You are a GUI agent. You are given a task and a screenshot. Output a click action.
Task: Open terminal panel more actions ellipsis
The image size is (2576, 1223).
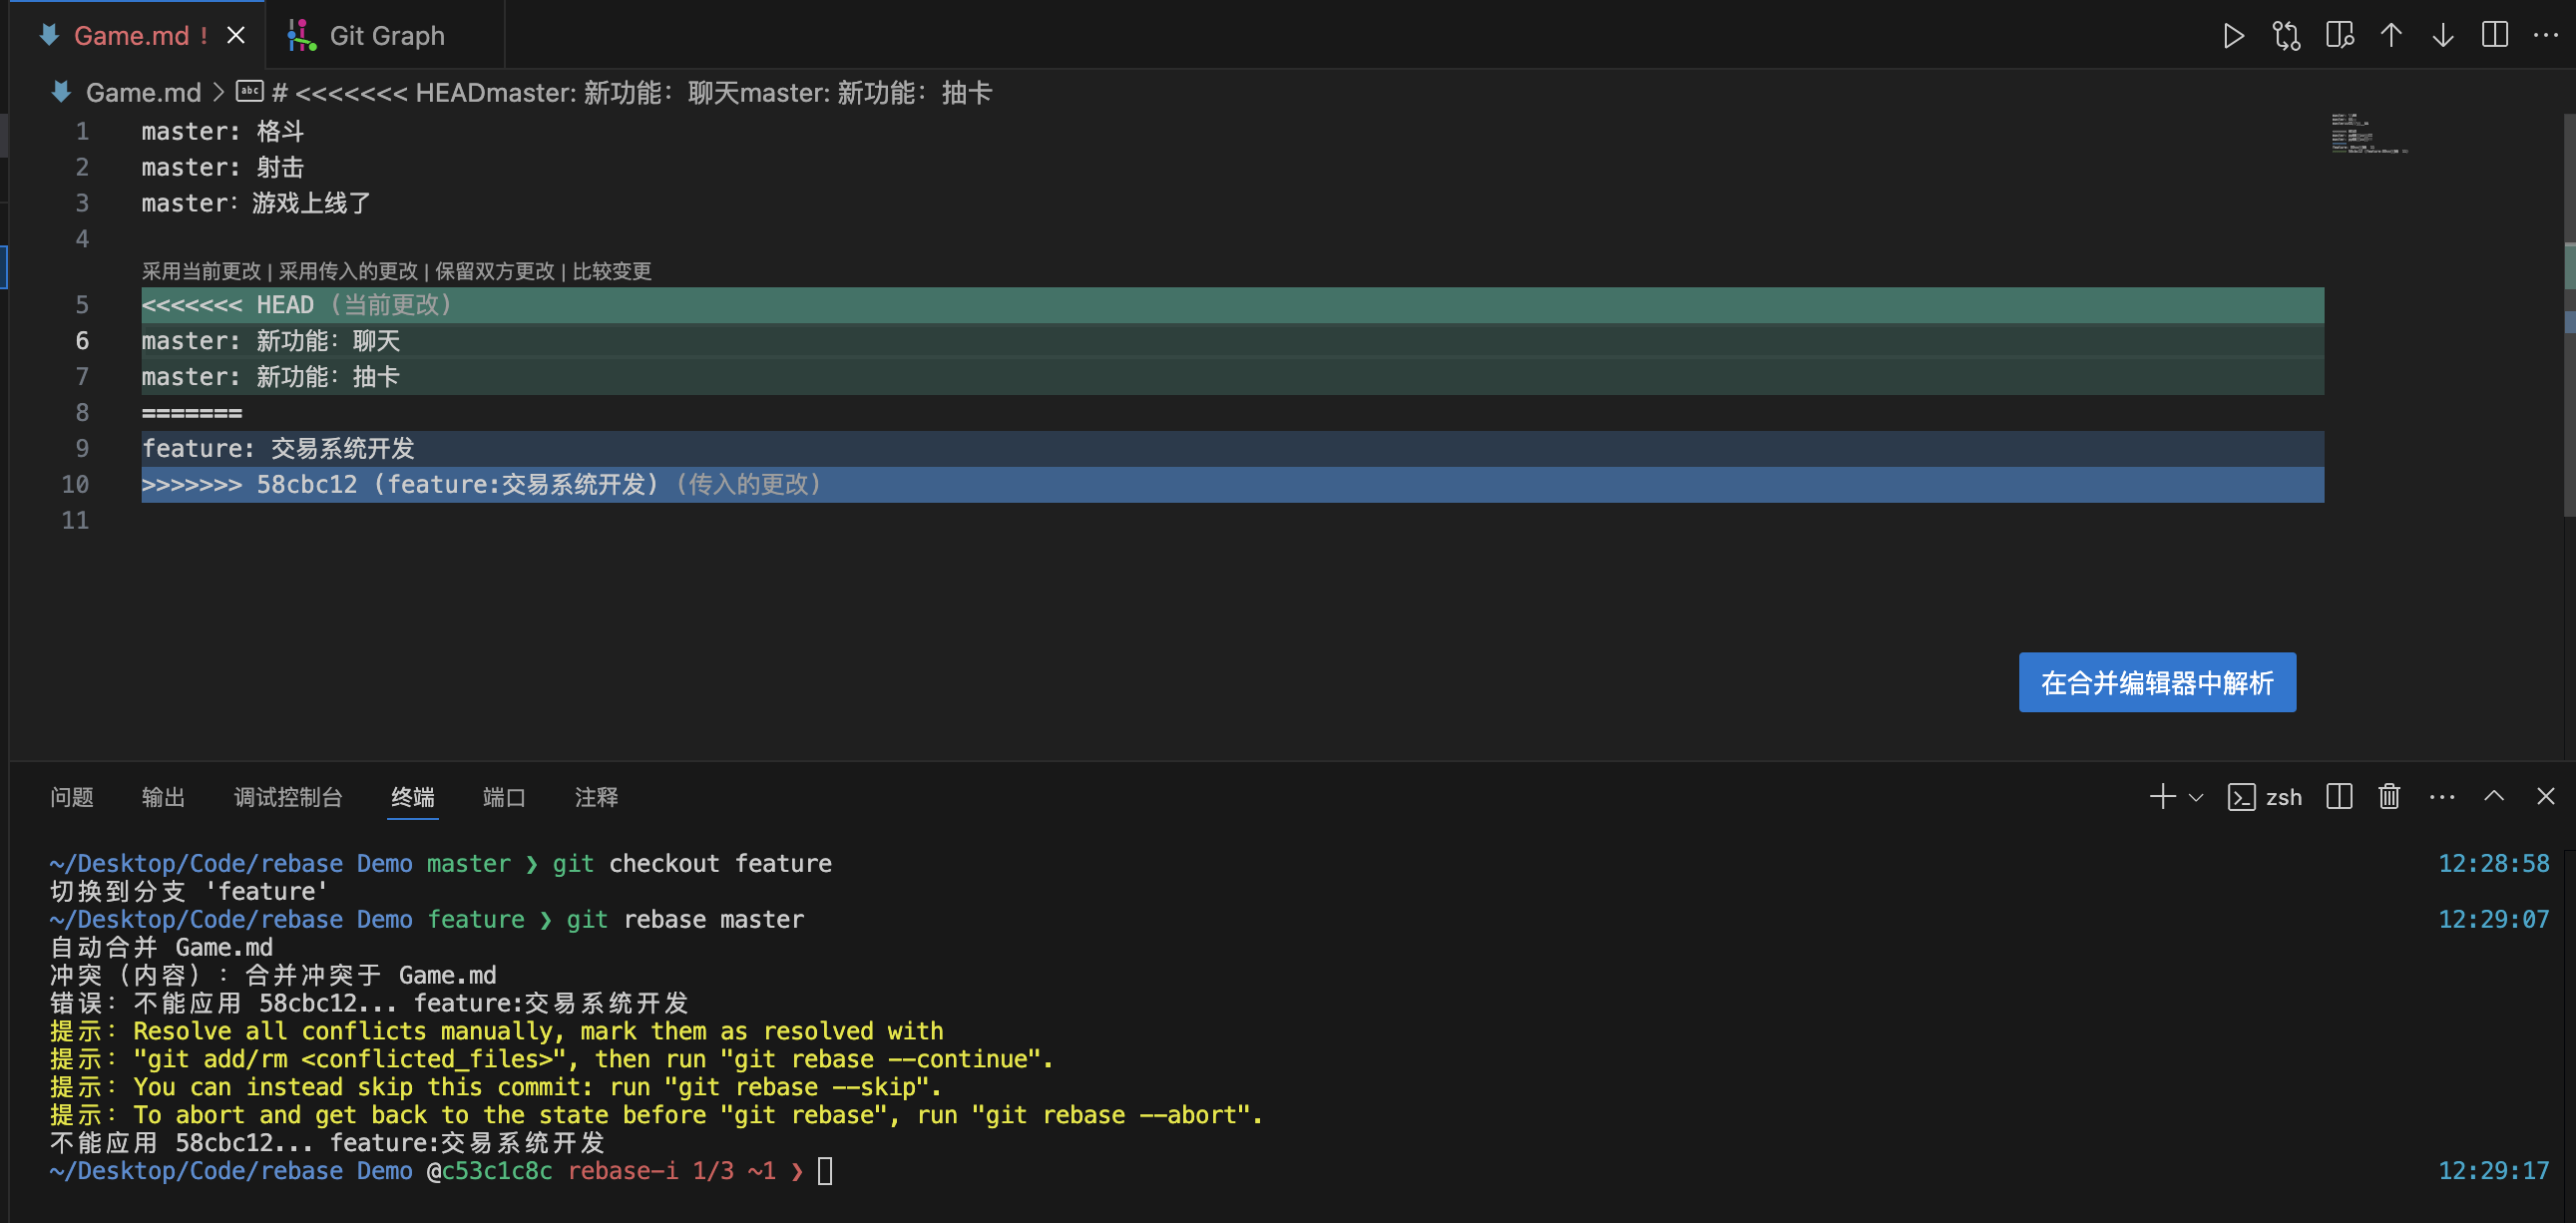coord(2442,797)
